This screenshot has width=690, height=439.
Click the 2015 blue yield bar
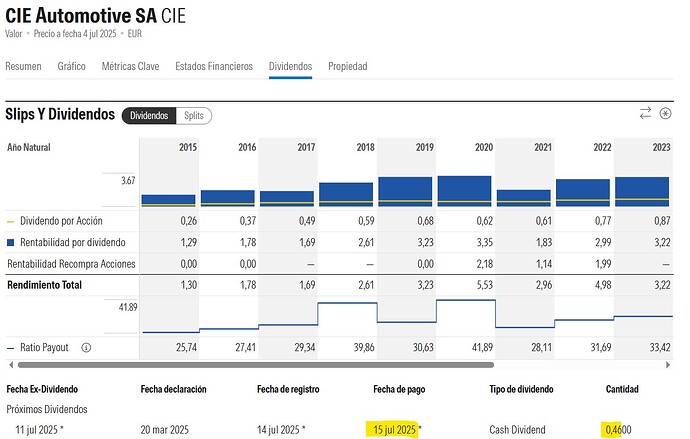[x=169, y=201]
